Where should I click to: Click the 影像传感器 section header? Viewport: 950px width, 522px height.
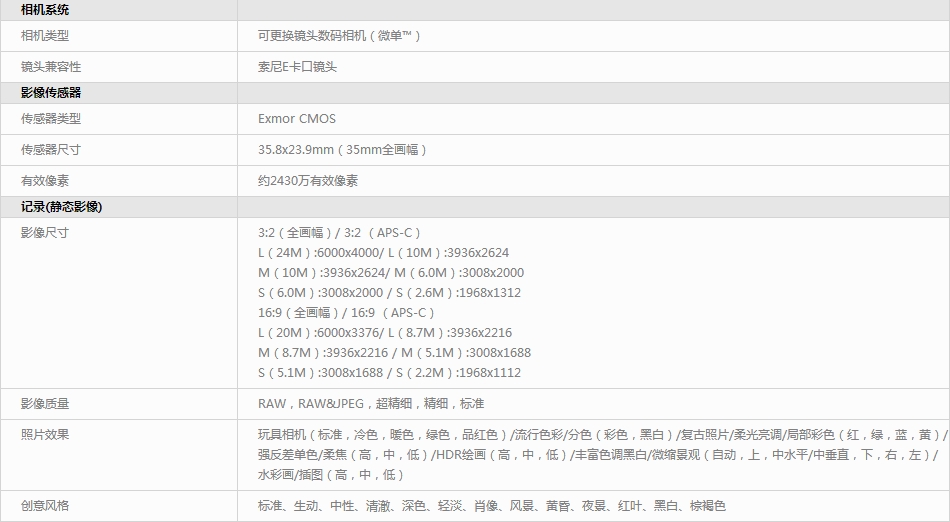pos(51,93)
